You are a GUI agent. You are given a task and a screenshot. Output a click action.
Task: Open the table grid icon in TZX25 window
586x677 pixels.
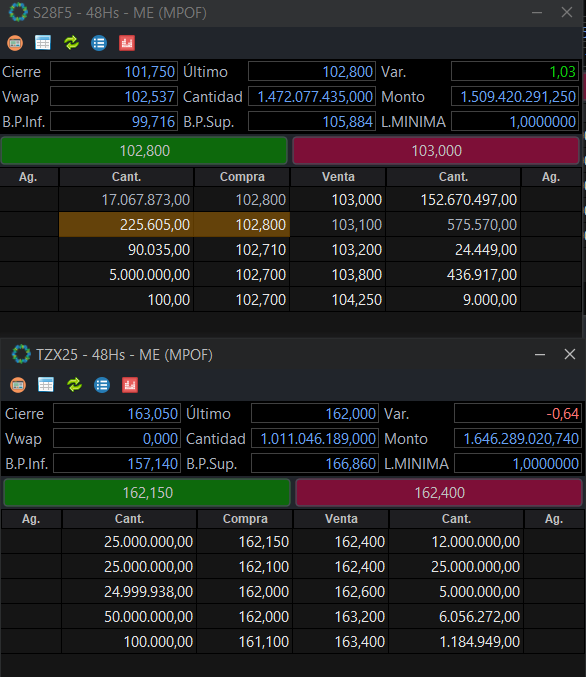tap(46, 385)
